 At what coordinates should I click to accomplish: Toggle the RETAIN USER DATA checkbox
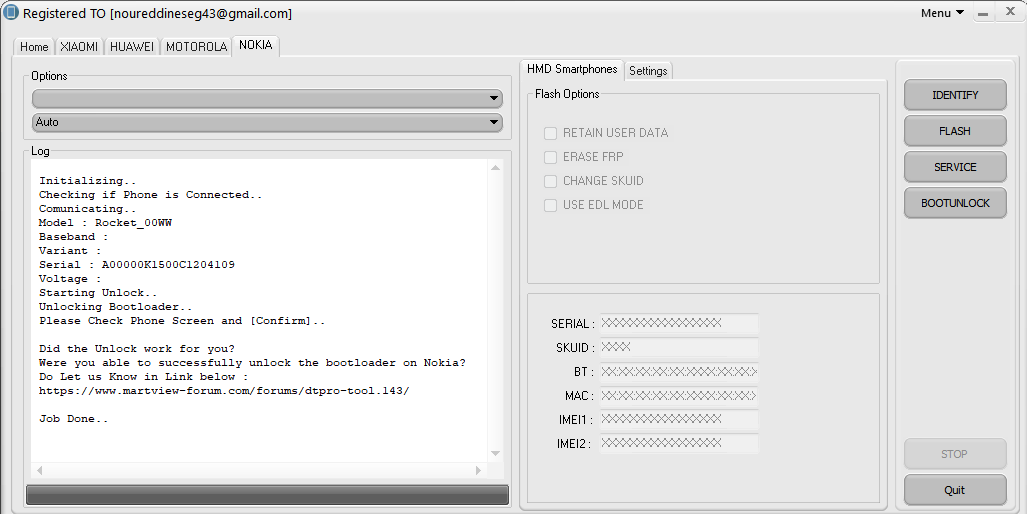point(550,133)
